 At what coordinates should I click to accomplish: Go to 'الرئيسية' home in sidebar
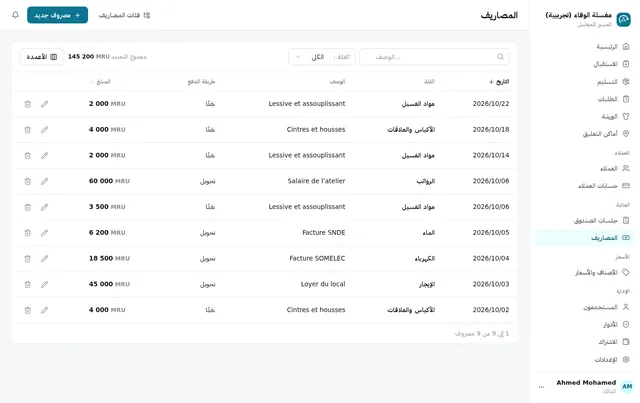coord(584,47)
